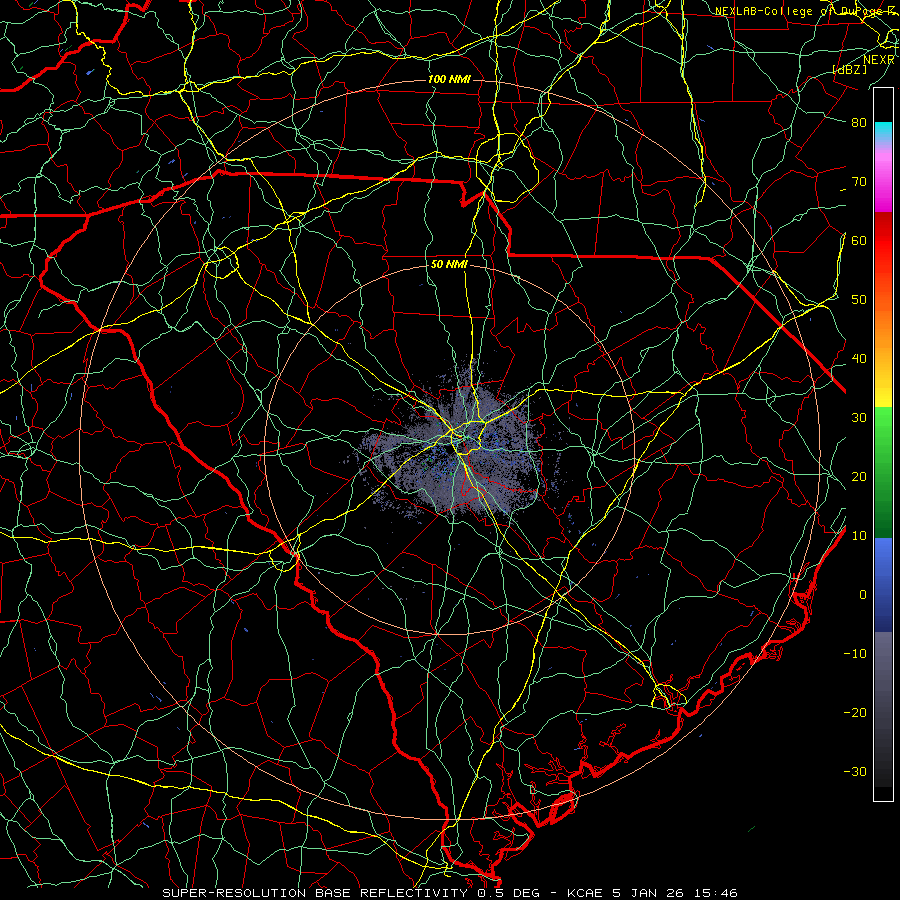Click the 15:46 timestamp in the footer
The image size is (900, 900).
[715, 893]
